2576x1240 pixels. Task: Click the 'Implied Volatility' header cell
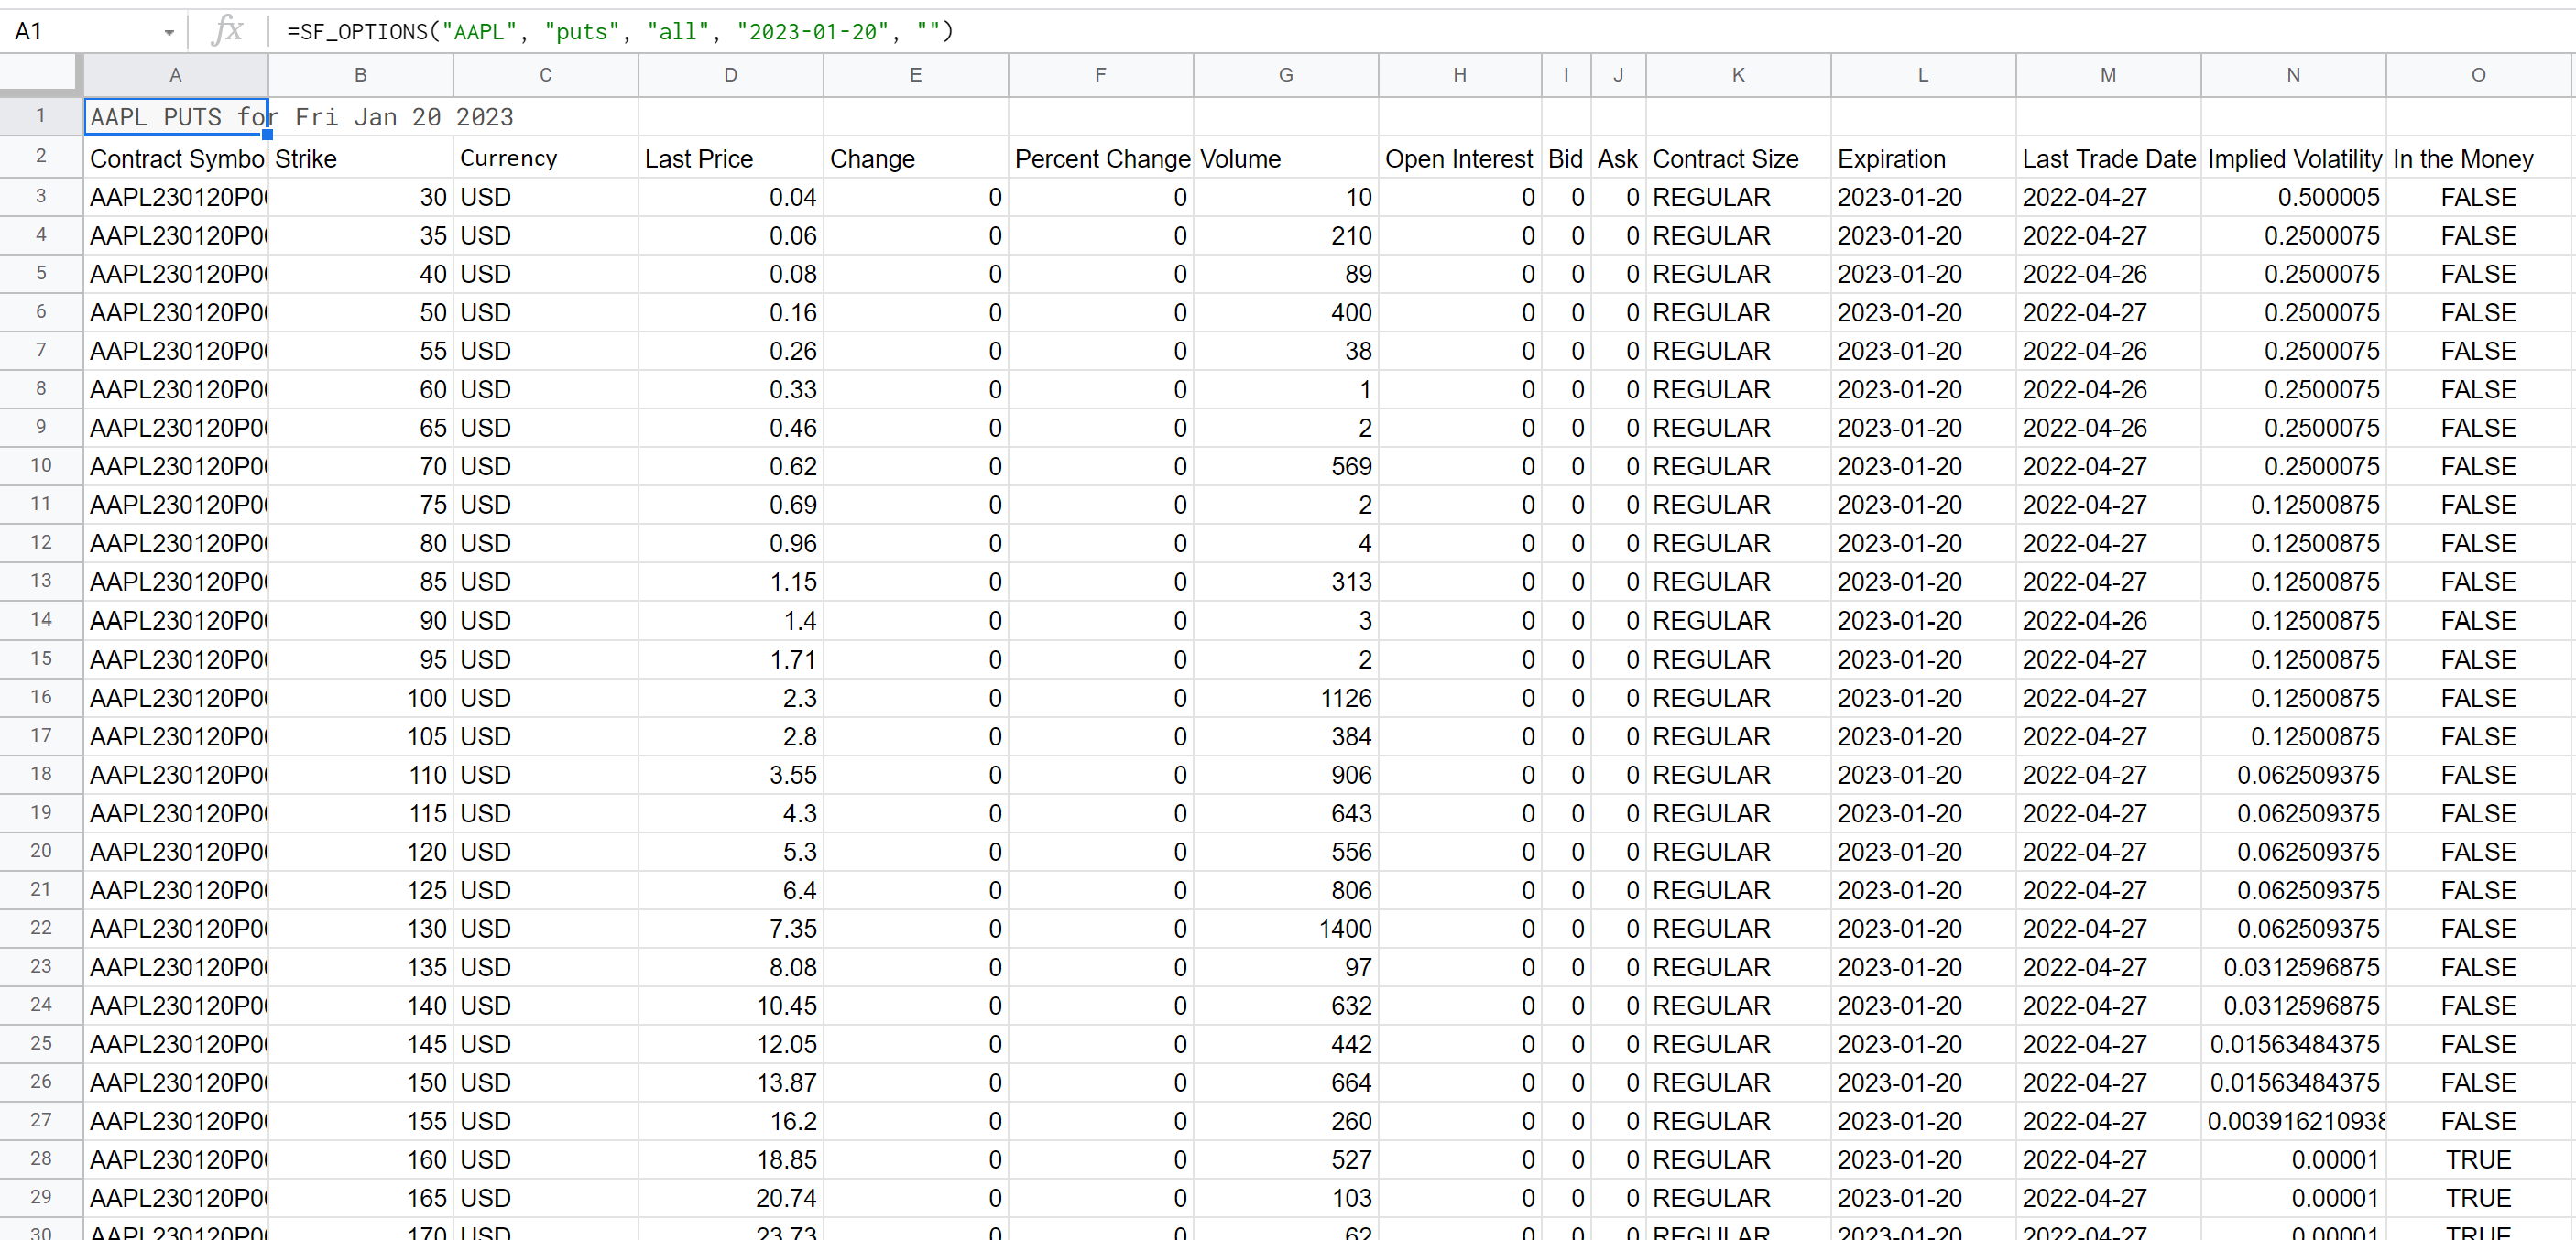point(2293,158)
